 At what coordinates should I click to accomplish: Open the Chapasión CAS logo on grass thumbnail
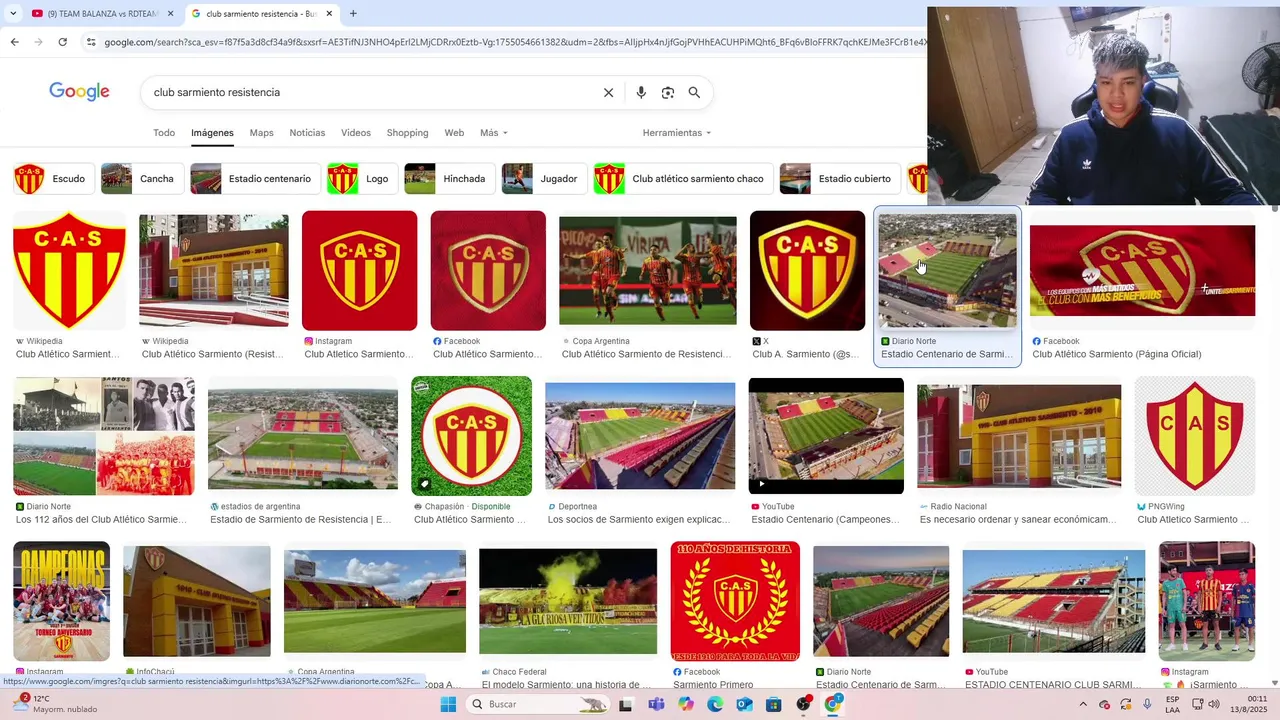471,436
